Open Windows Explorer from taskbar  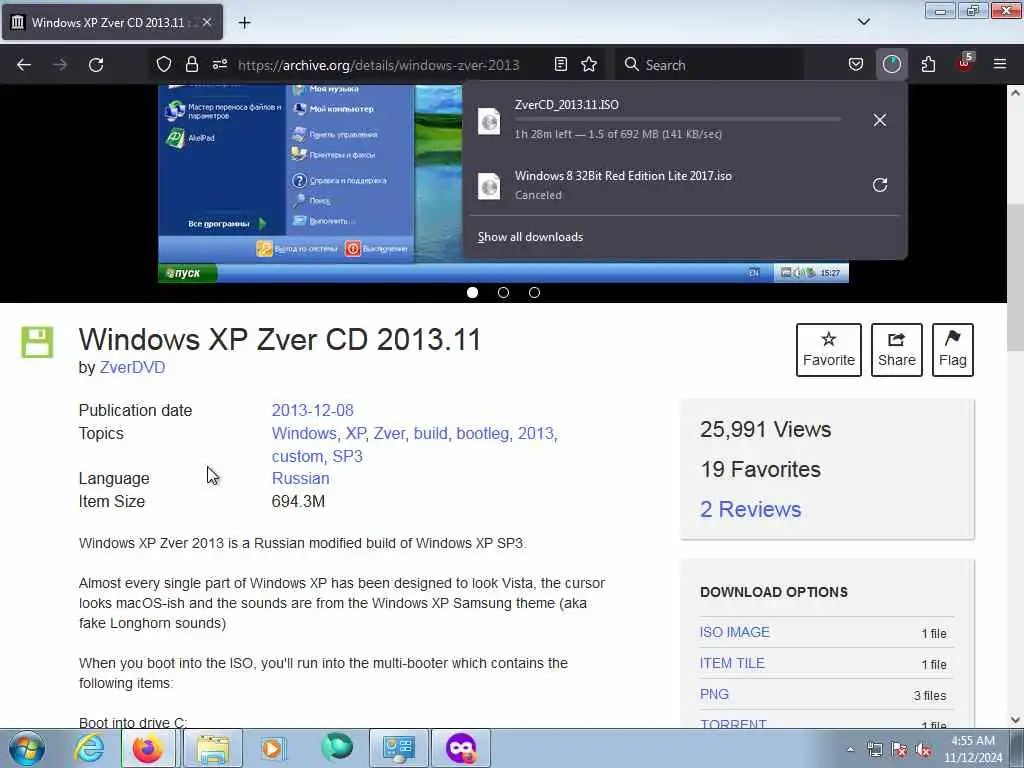(x=213, y=748)
